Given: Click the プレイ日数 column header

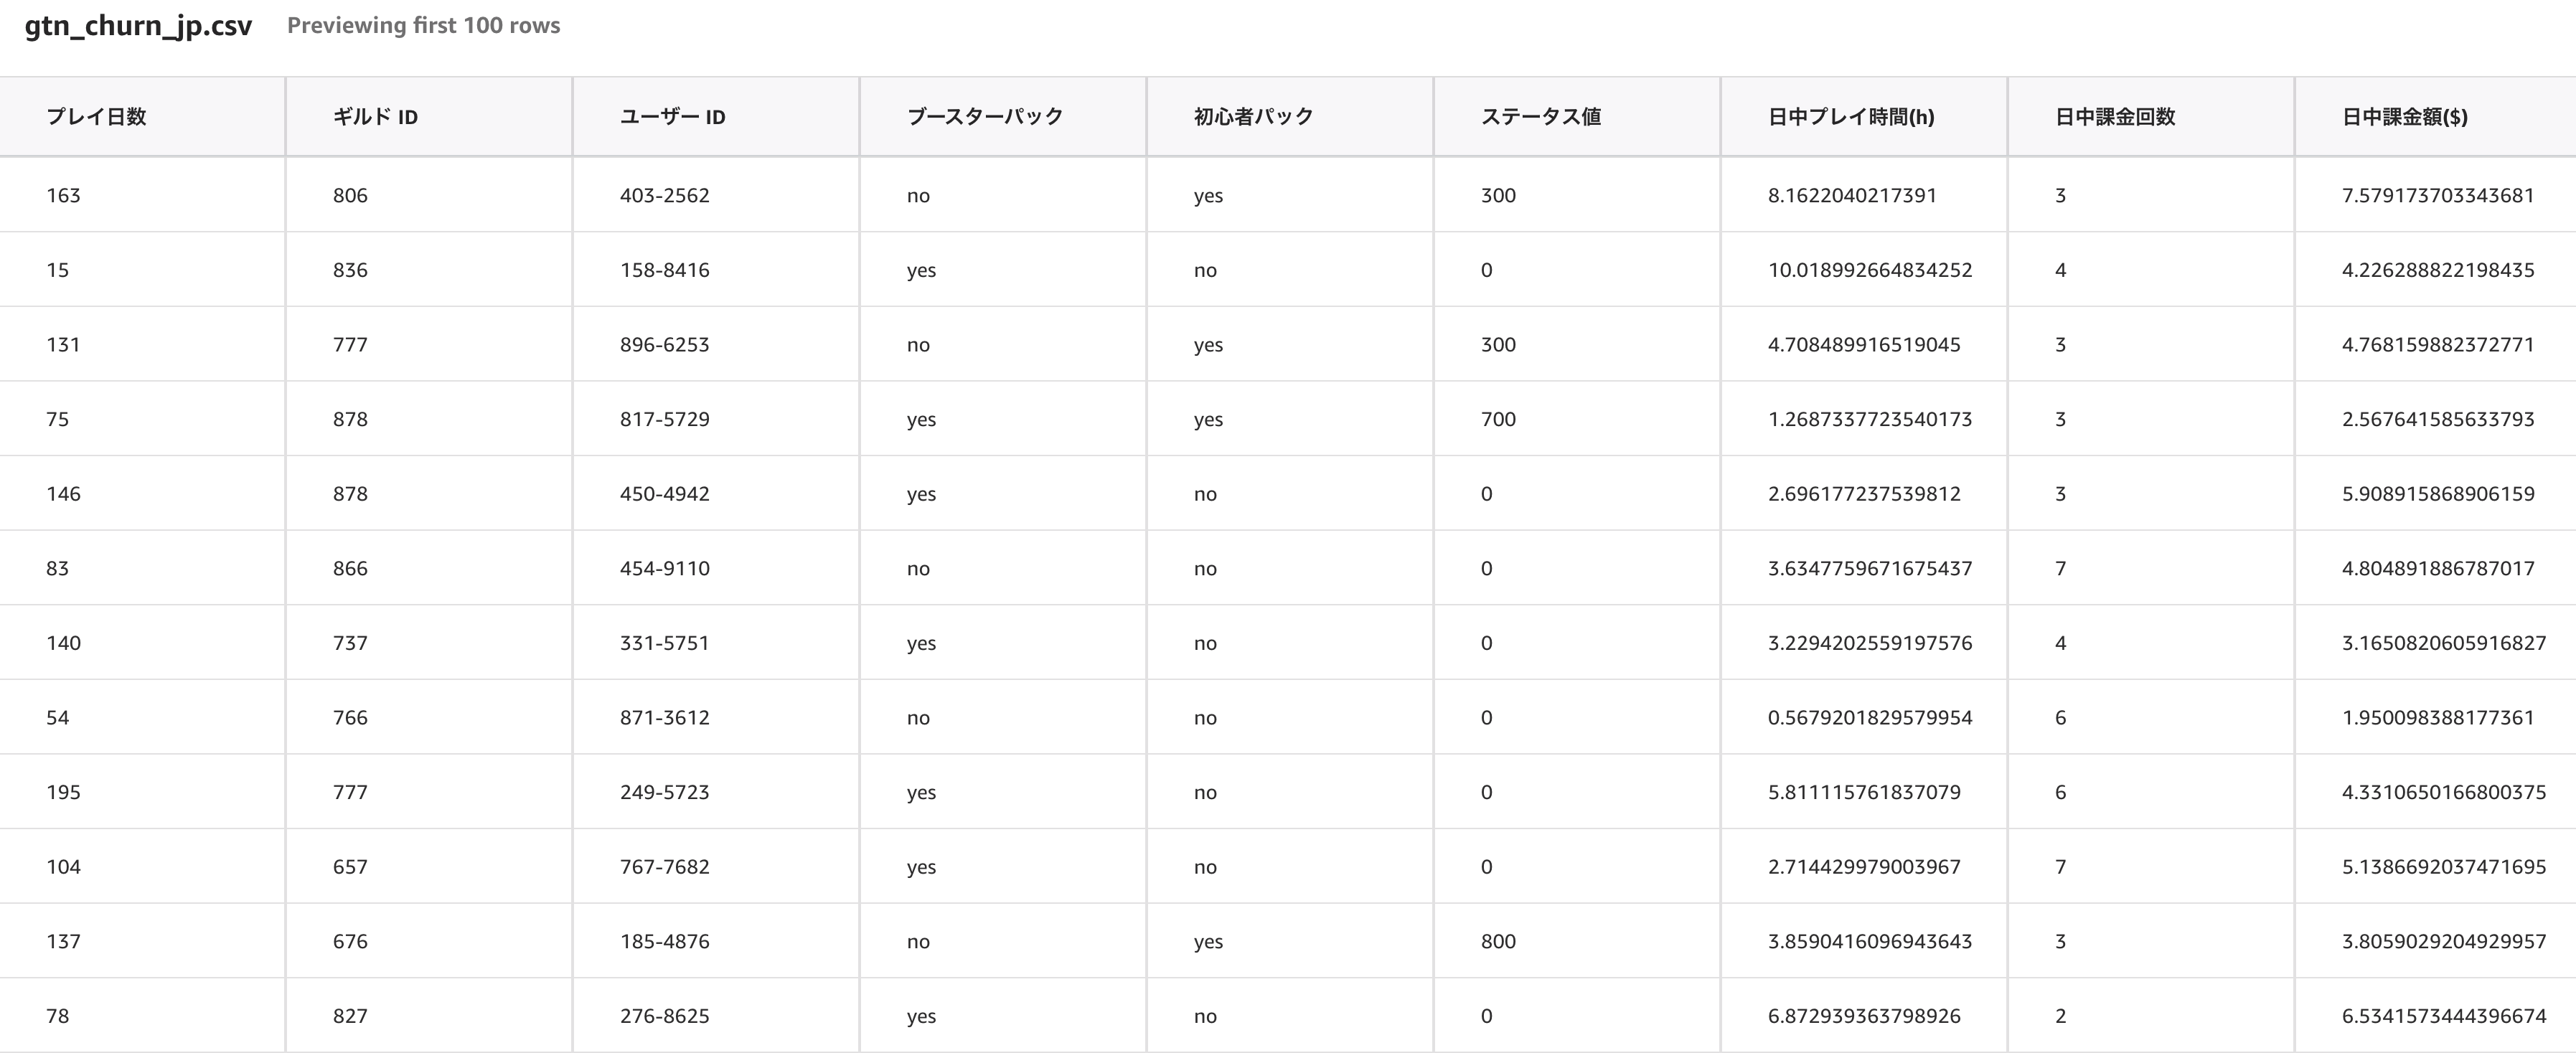Looking at the screenshot, I should pos(96,117).
